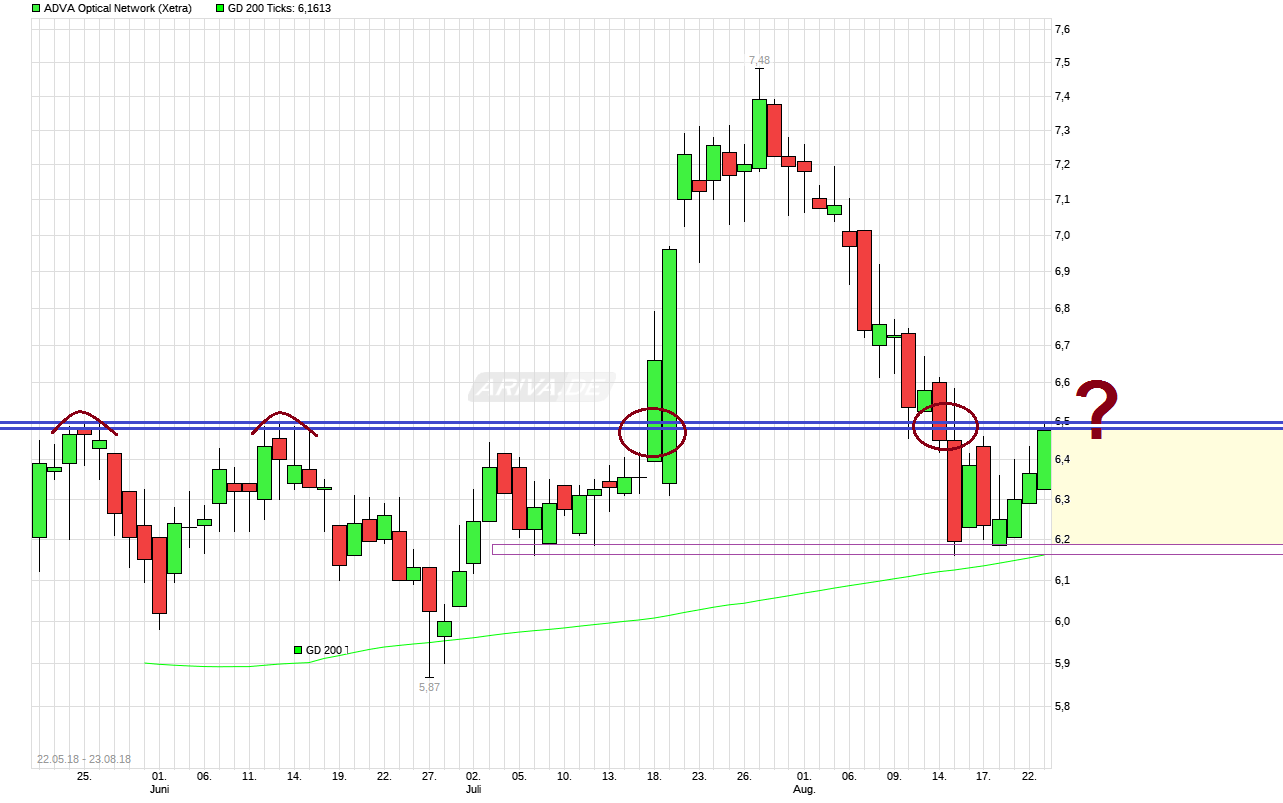
Task: Click the 10. date label on the time axis
Action: point(564,776)
